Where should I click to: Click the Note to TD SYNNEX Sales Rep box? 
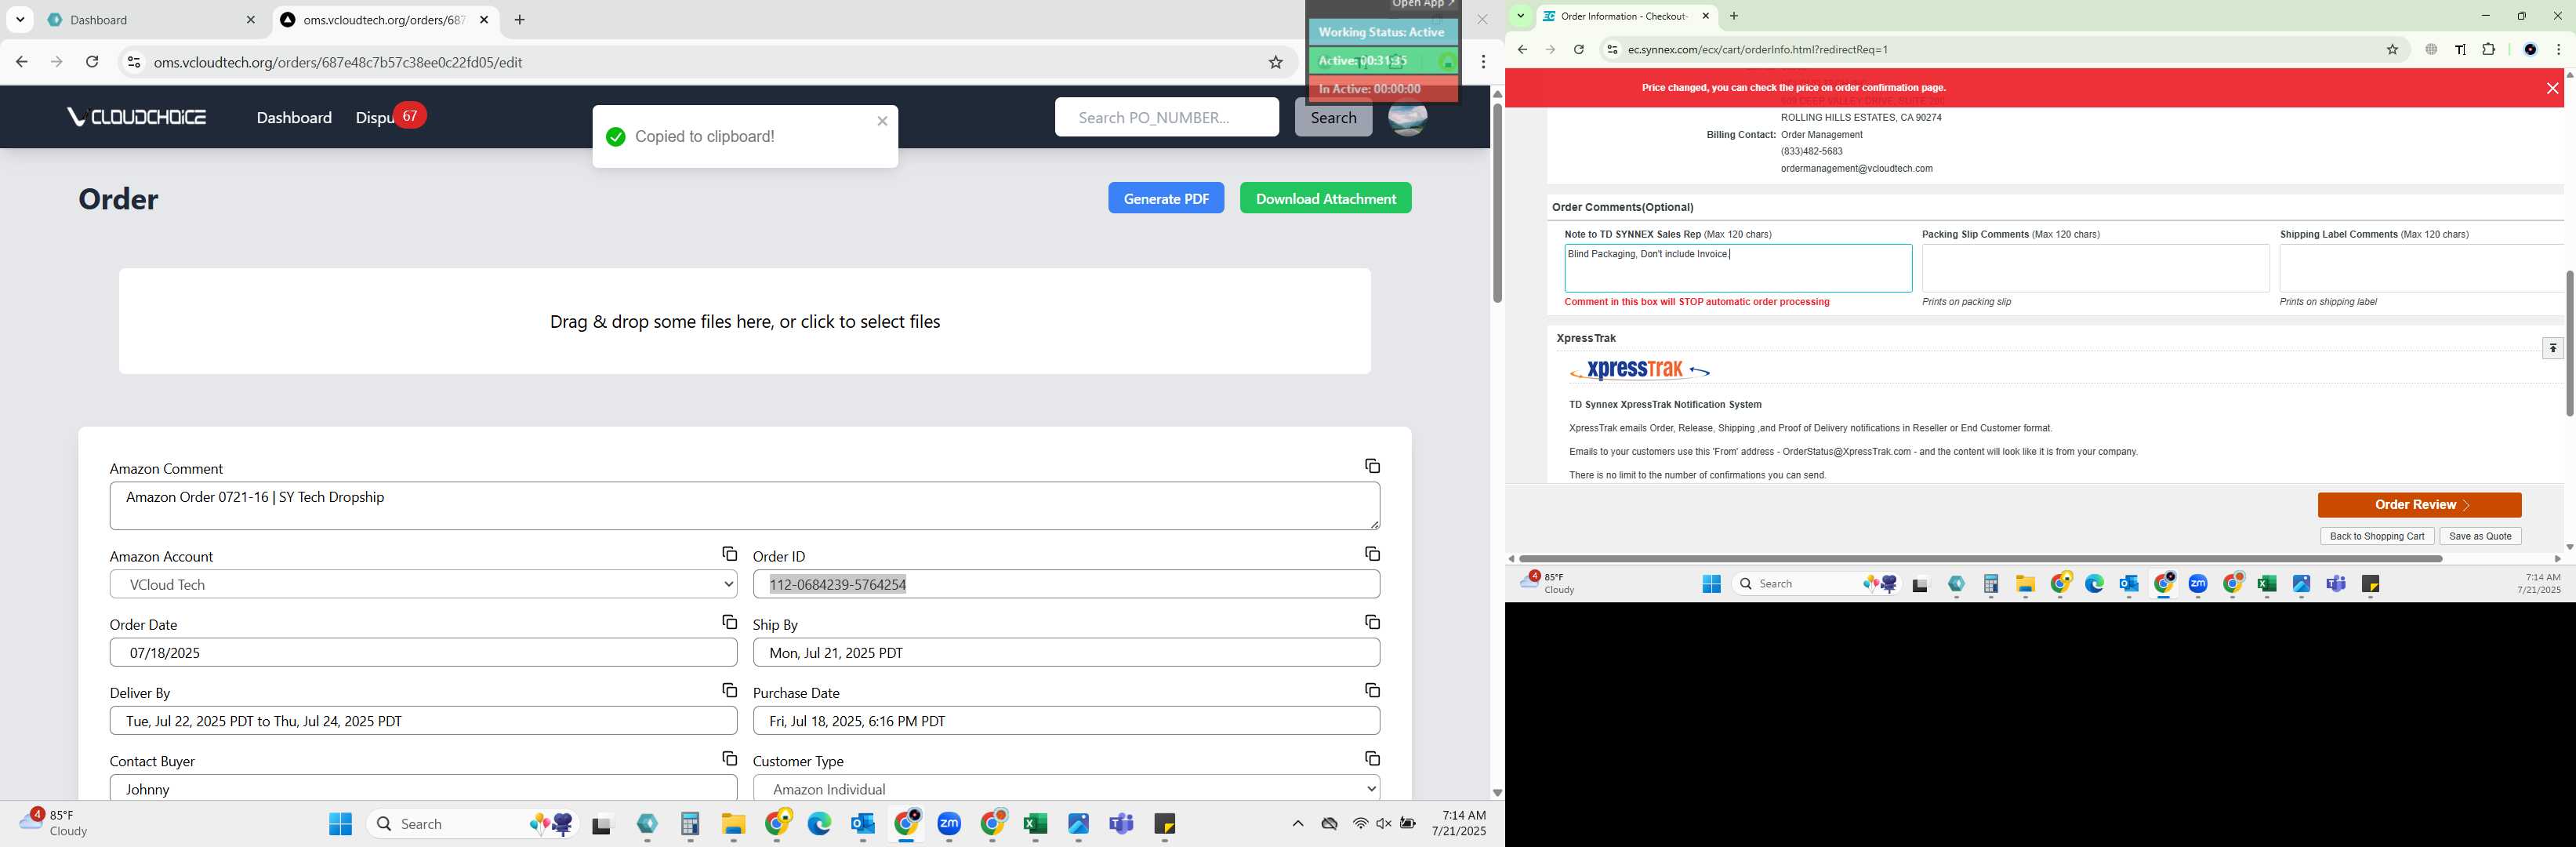[x=1738, y=268]
